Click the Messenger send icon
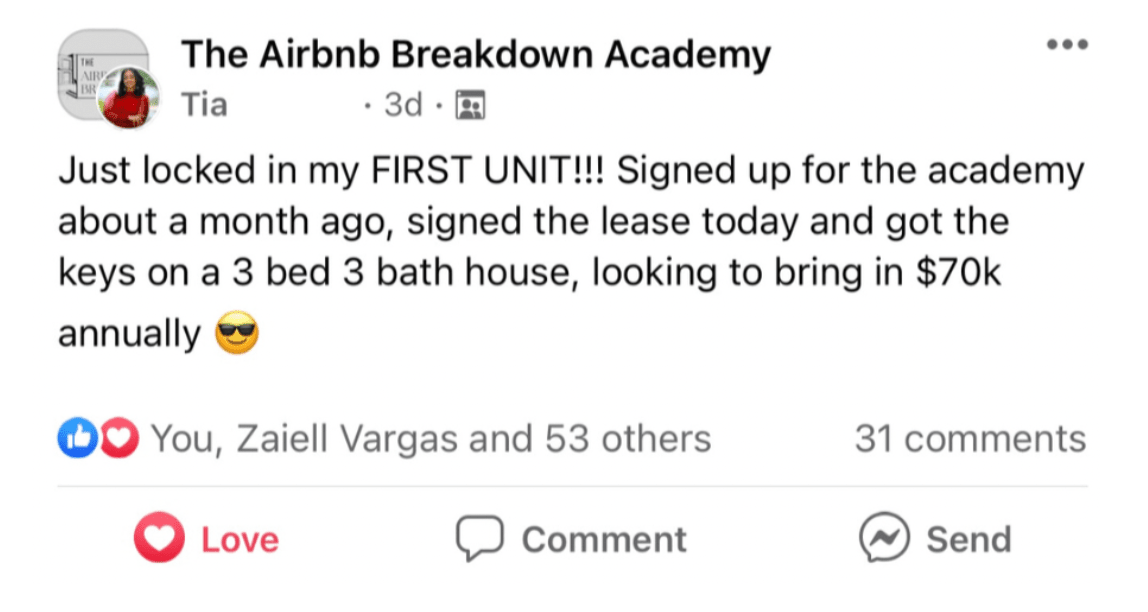 [x=884, y=539]
